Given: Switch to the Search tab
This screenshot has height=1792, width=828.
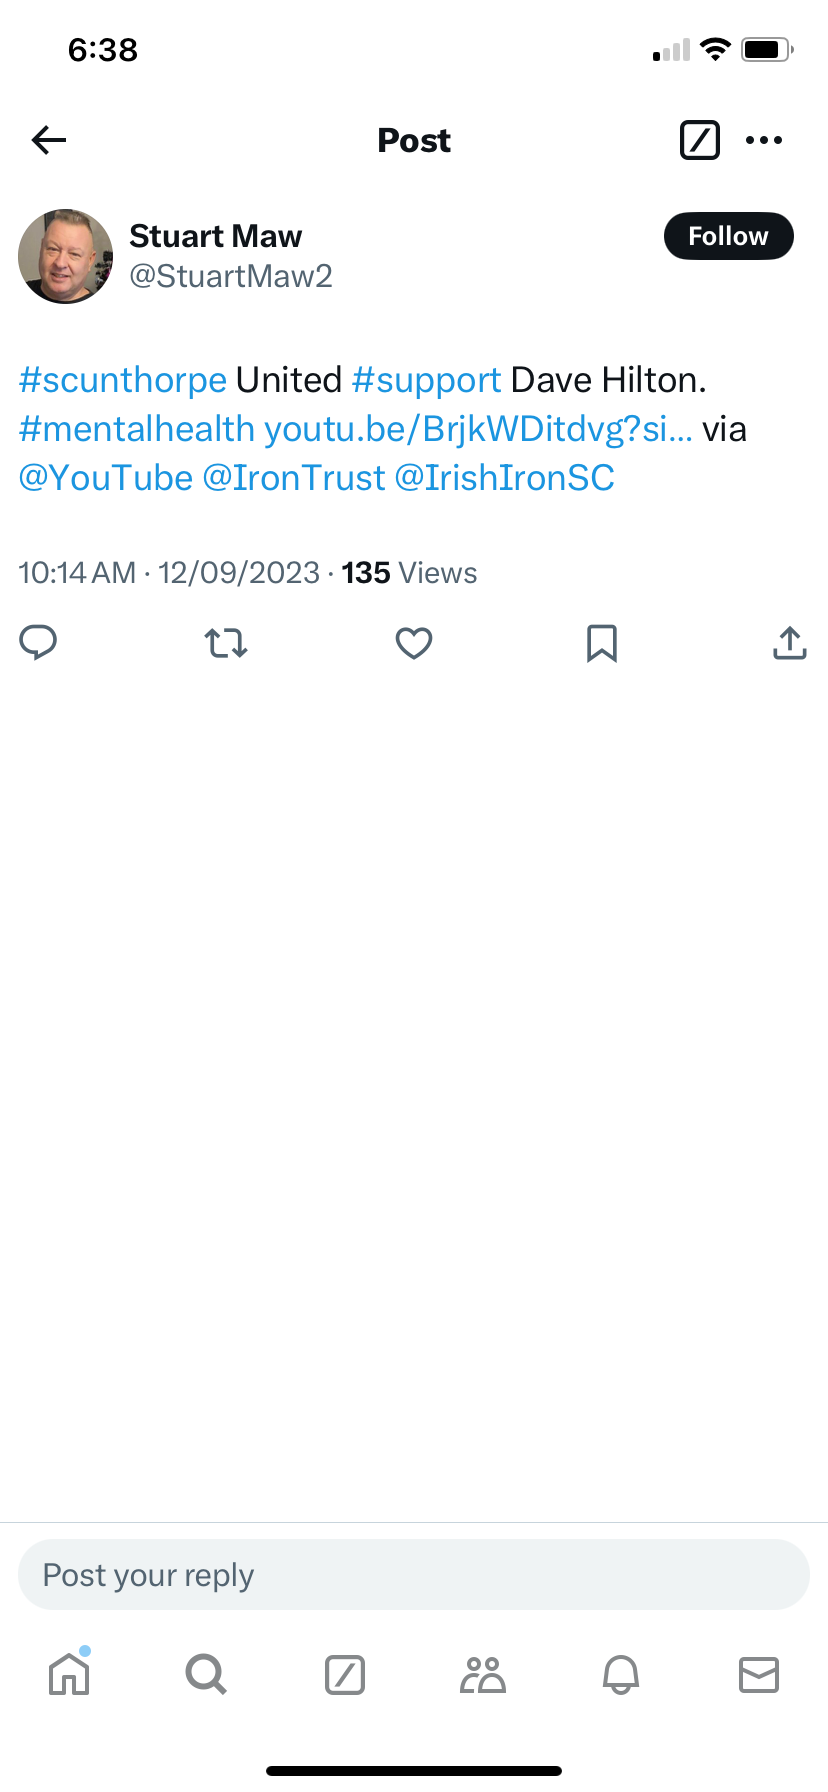Looking at the screenshot, I should [x=206, y=1674].
